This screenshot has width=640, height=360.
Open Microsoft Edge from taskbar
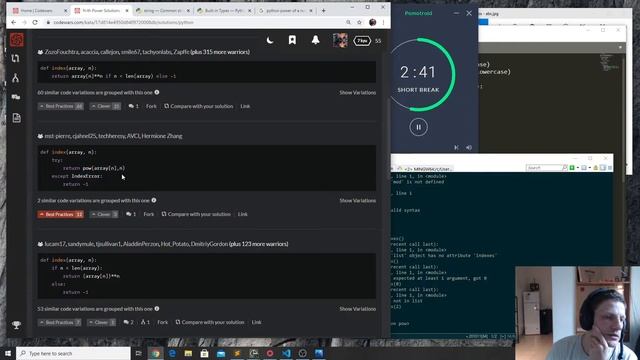click(172, 353)
